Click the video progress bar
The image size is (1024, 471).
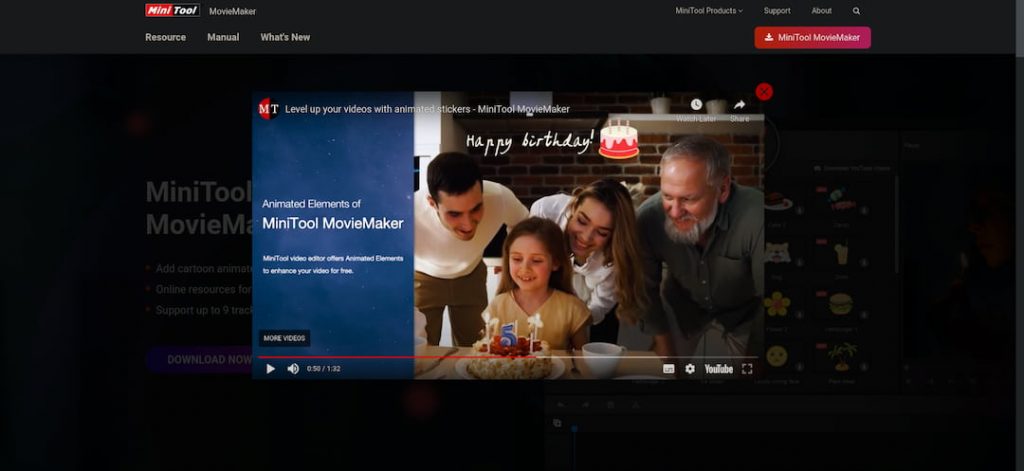tap(508, 357)
